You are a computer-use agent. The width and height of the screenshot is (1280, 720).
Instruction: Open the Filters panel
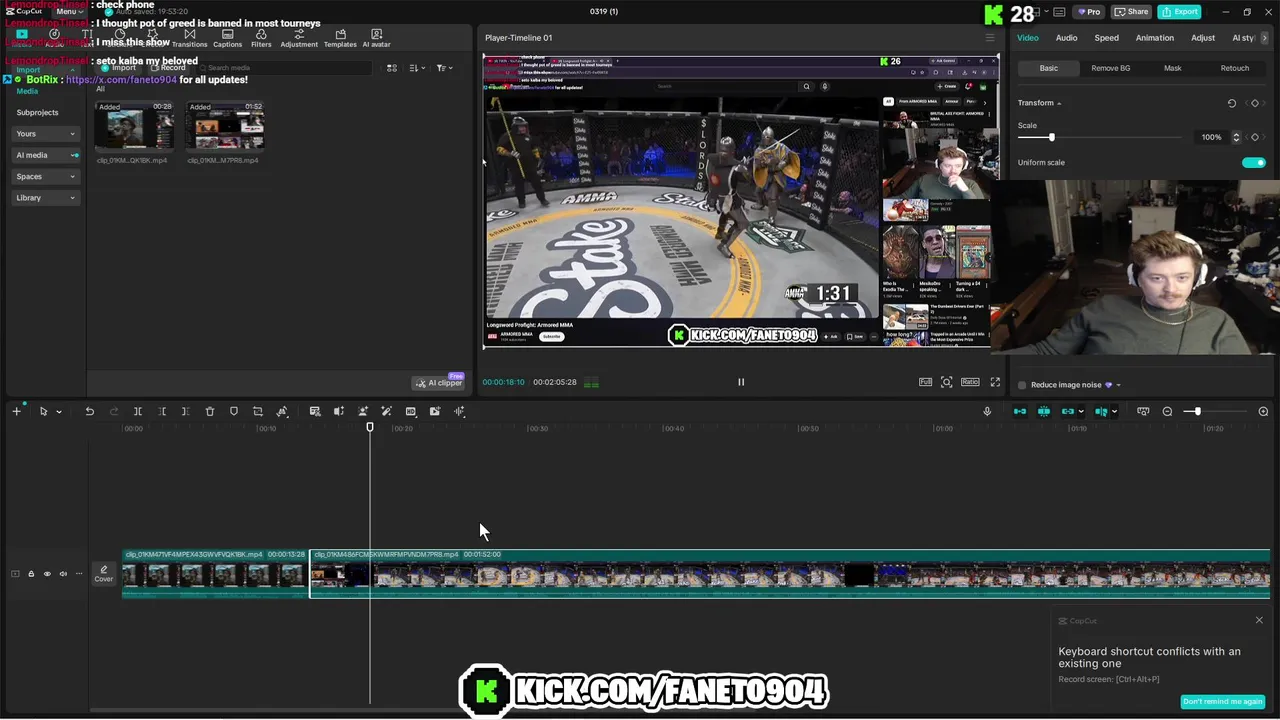pyautogui.click(x=261, y=38)
